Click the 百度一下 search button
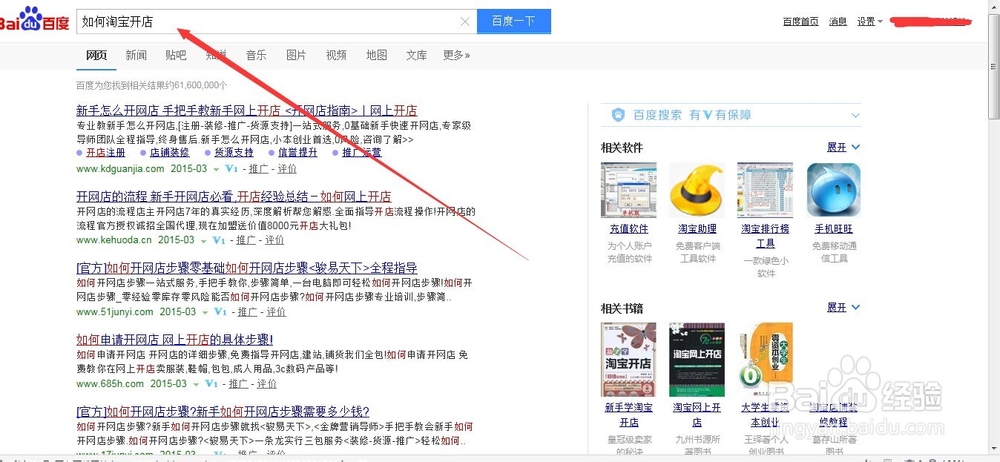1000x462 pixels. pyautogui.click(x=513, y=22)
